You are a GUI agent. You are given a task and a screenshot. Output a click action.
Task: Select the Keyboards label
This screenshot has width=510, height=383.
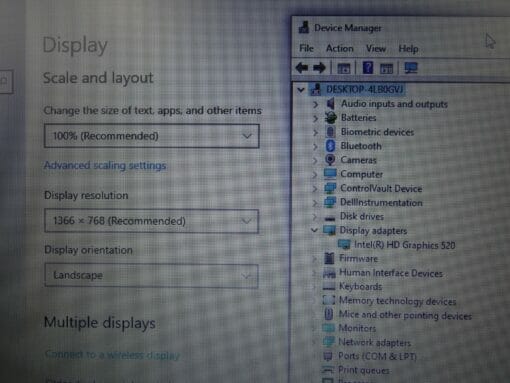pos(360,287)
